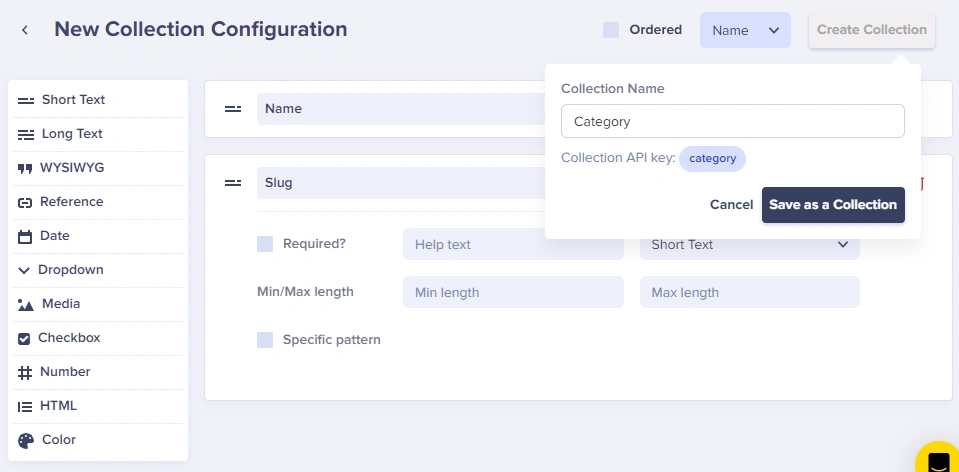Cancel the collection name popup
The width and height of the screenshot is (959, 472).
tap(731, 205)
